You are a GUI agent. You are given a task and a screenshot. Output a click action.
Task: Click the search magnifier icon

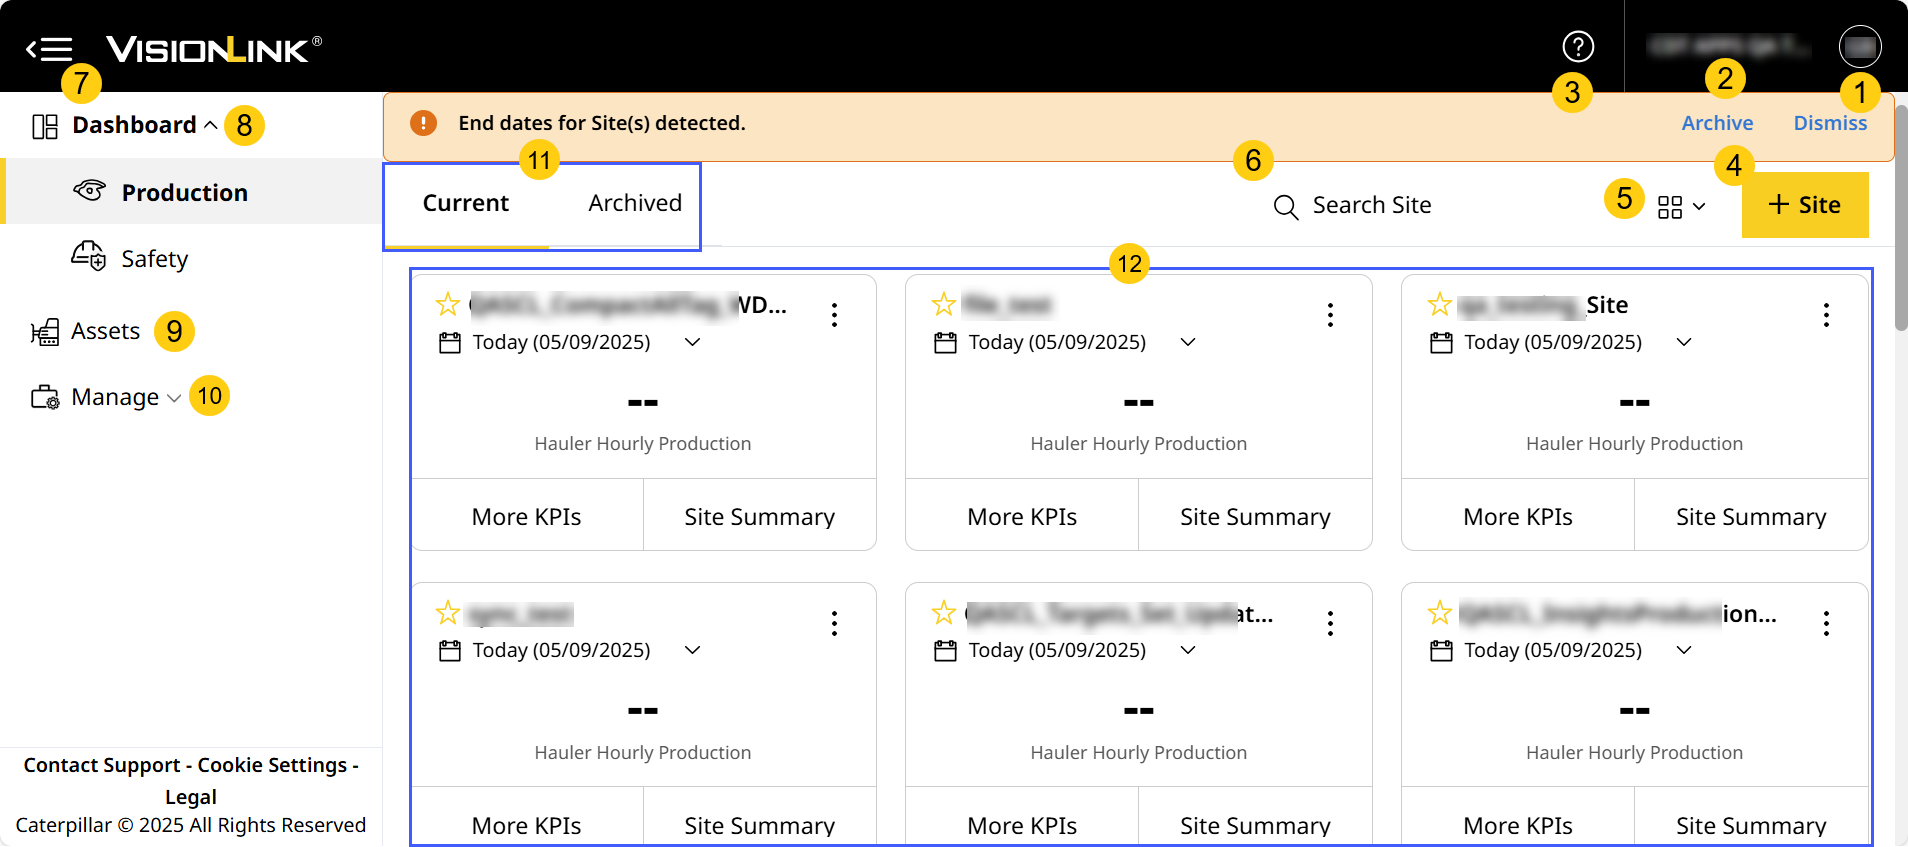(1286, 207)
